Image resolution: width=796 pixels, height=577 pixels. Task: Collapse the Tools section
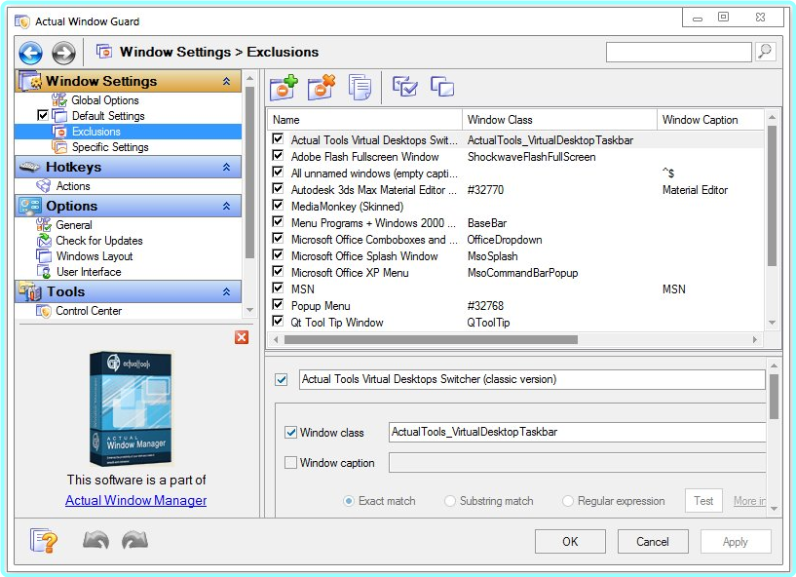click(227, 292)
